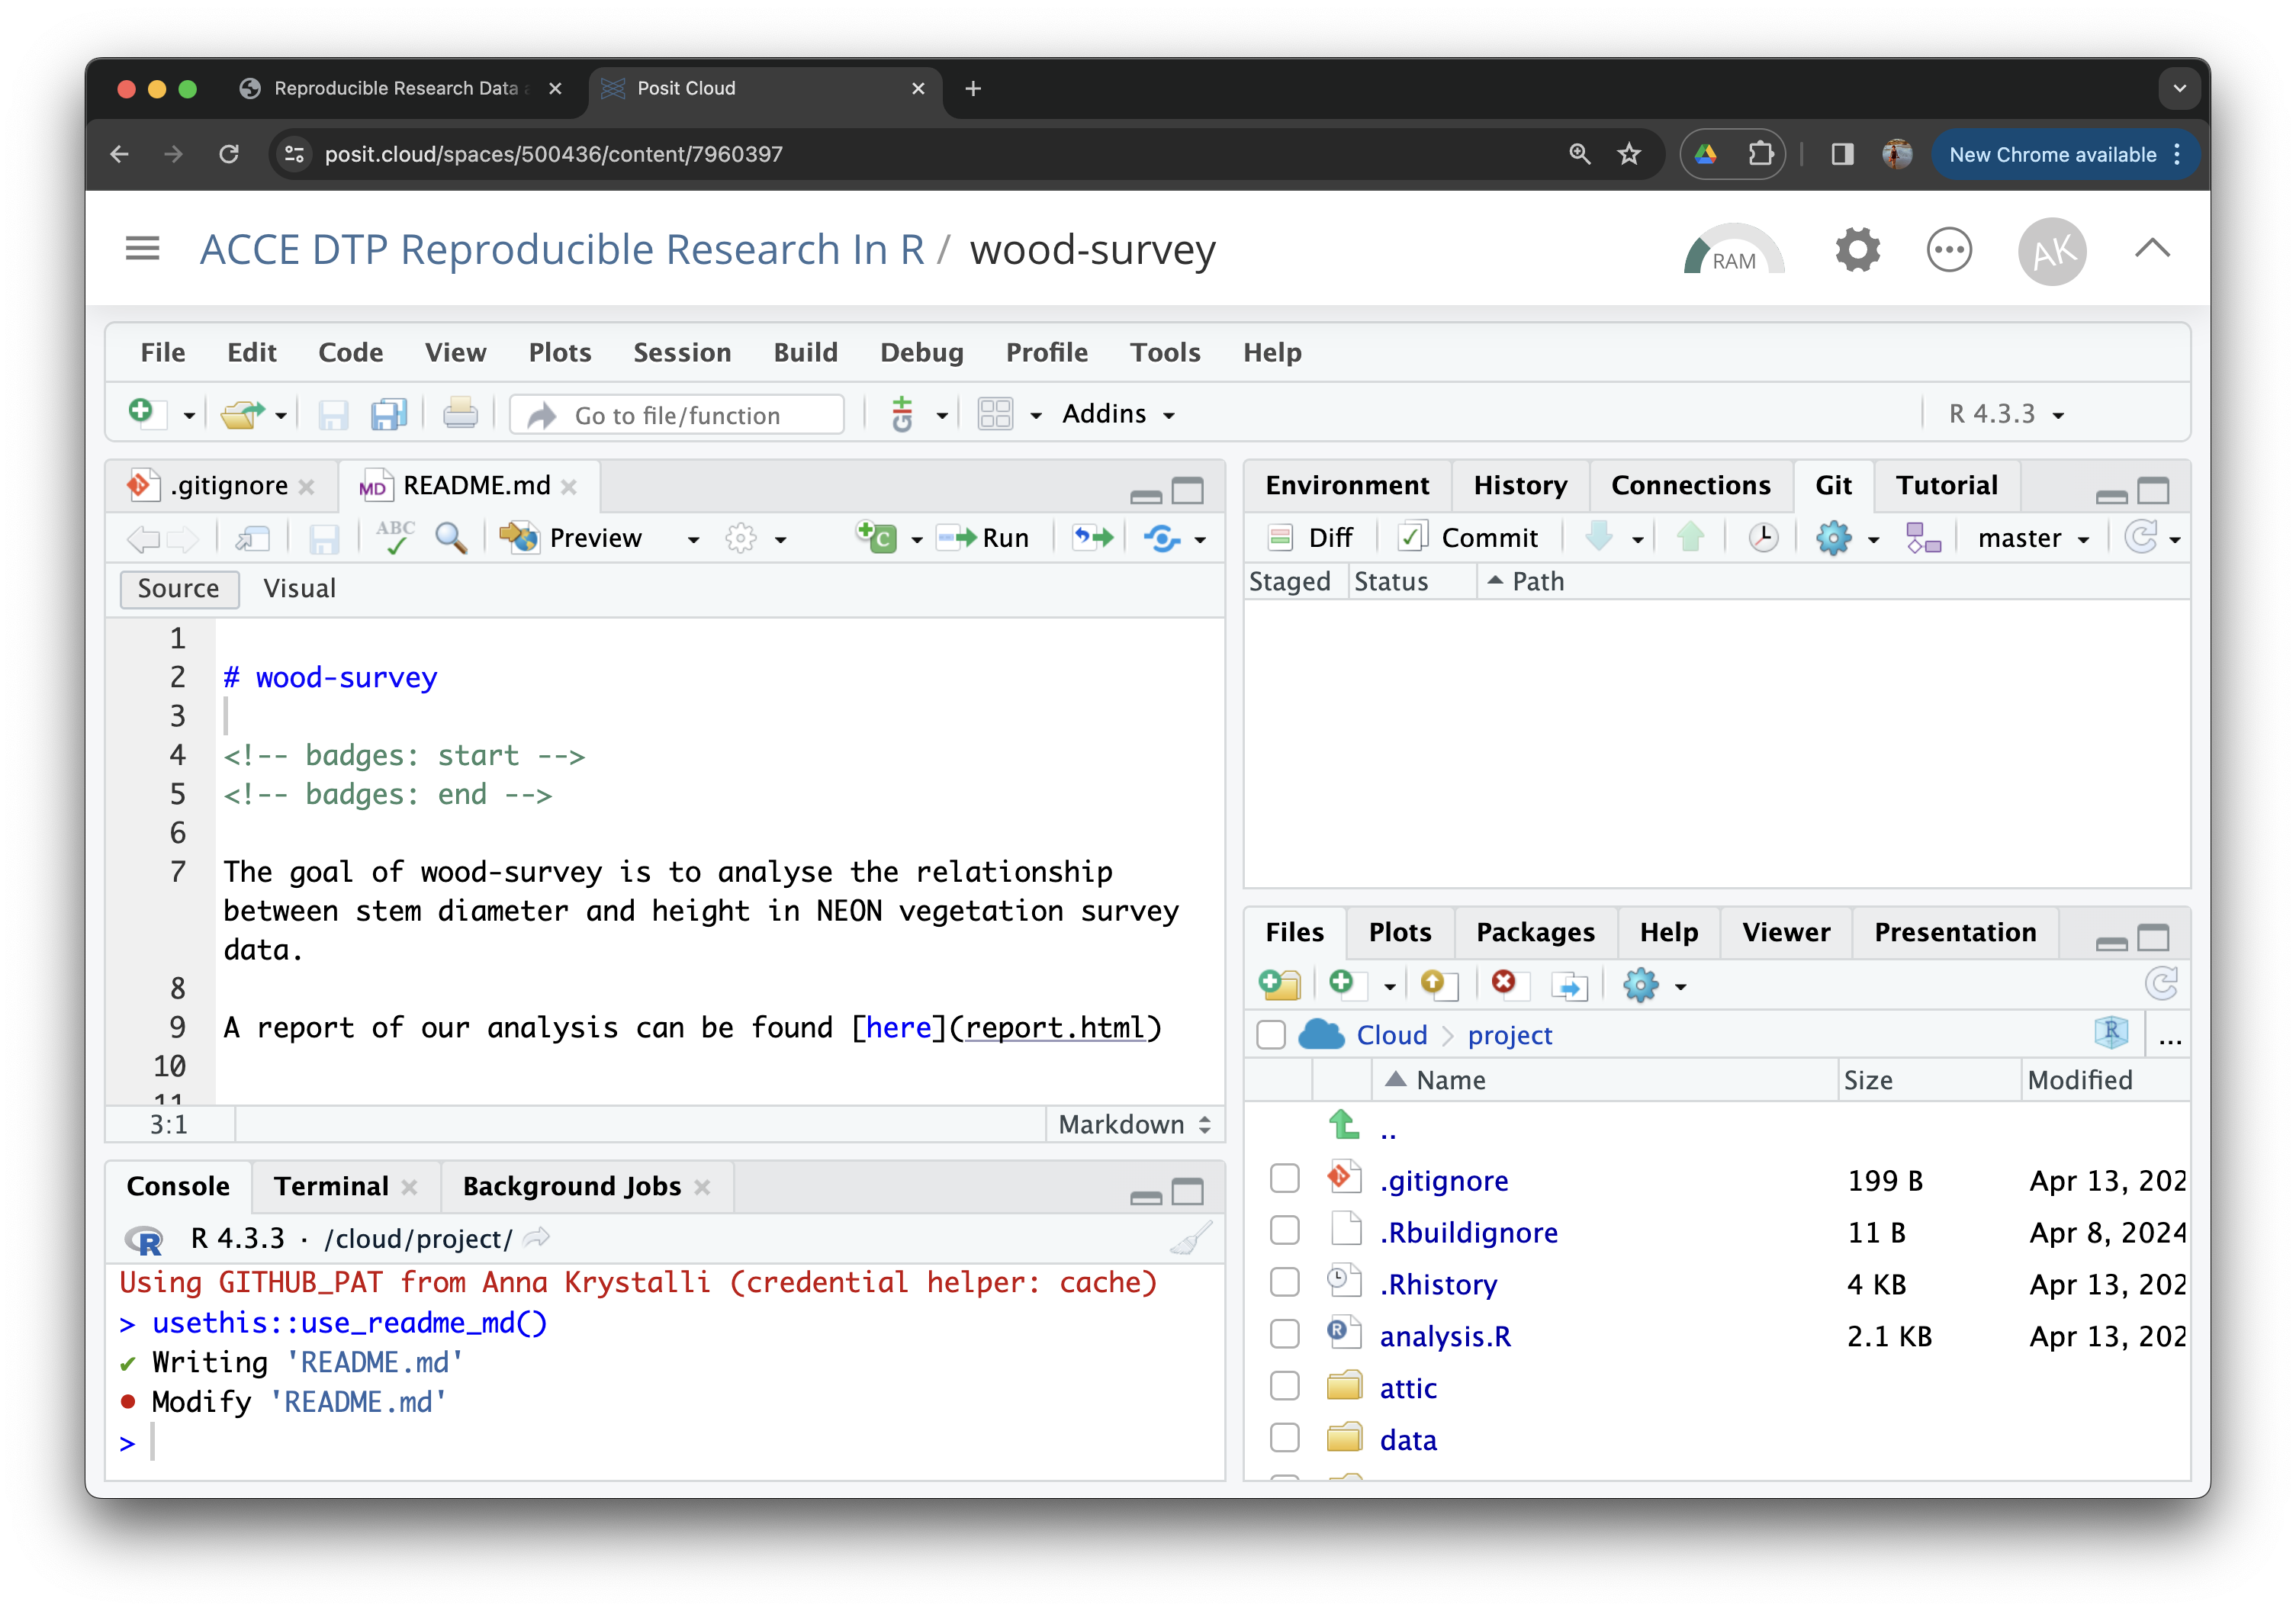Click the Show in new window icon
2296x1611 pixels.
[x=253, y=539]
